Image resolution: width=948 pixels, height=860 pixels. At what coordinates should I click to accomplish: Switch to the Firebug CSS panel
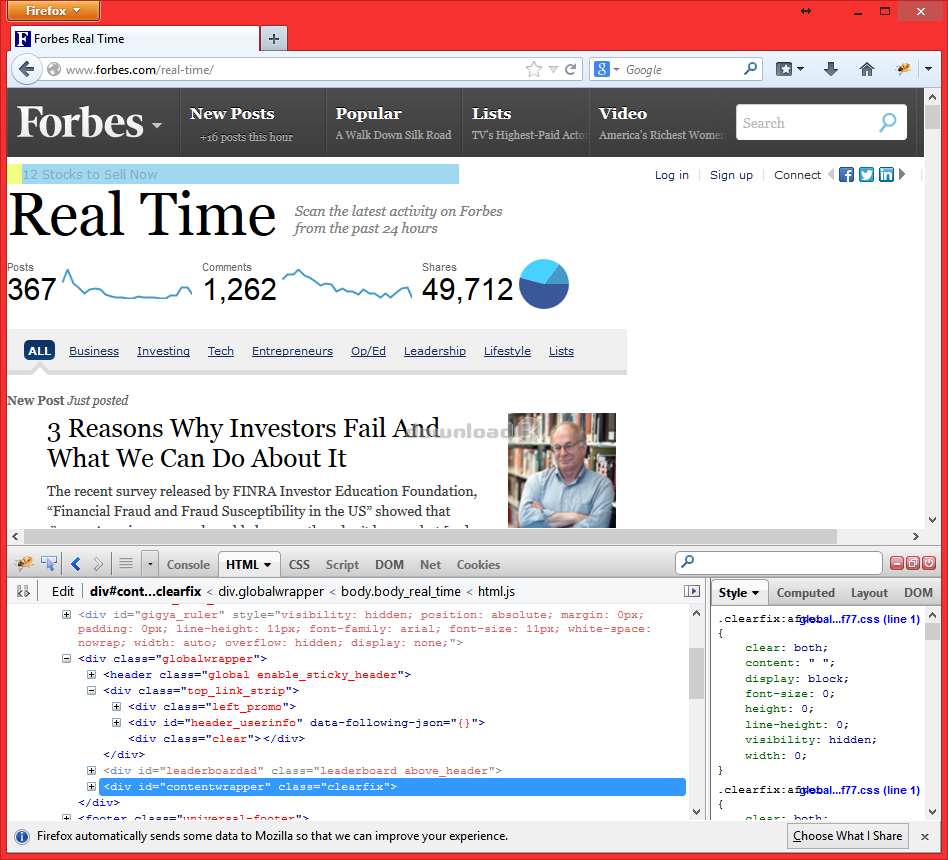click(299, 565)
